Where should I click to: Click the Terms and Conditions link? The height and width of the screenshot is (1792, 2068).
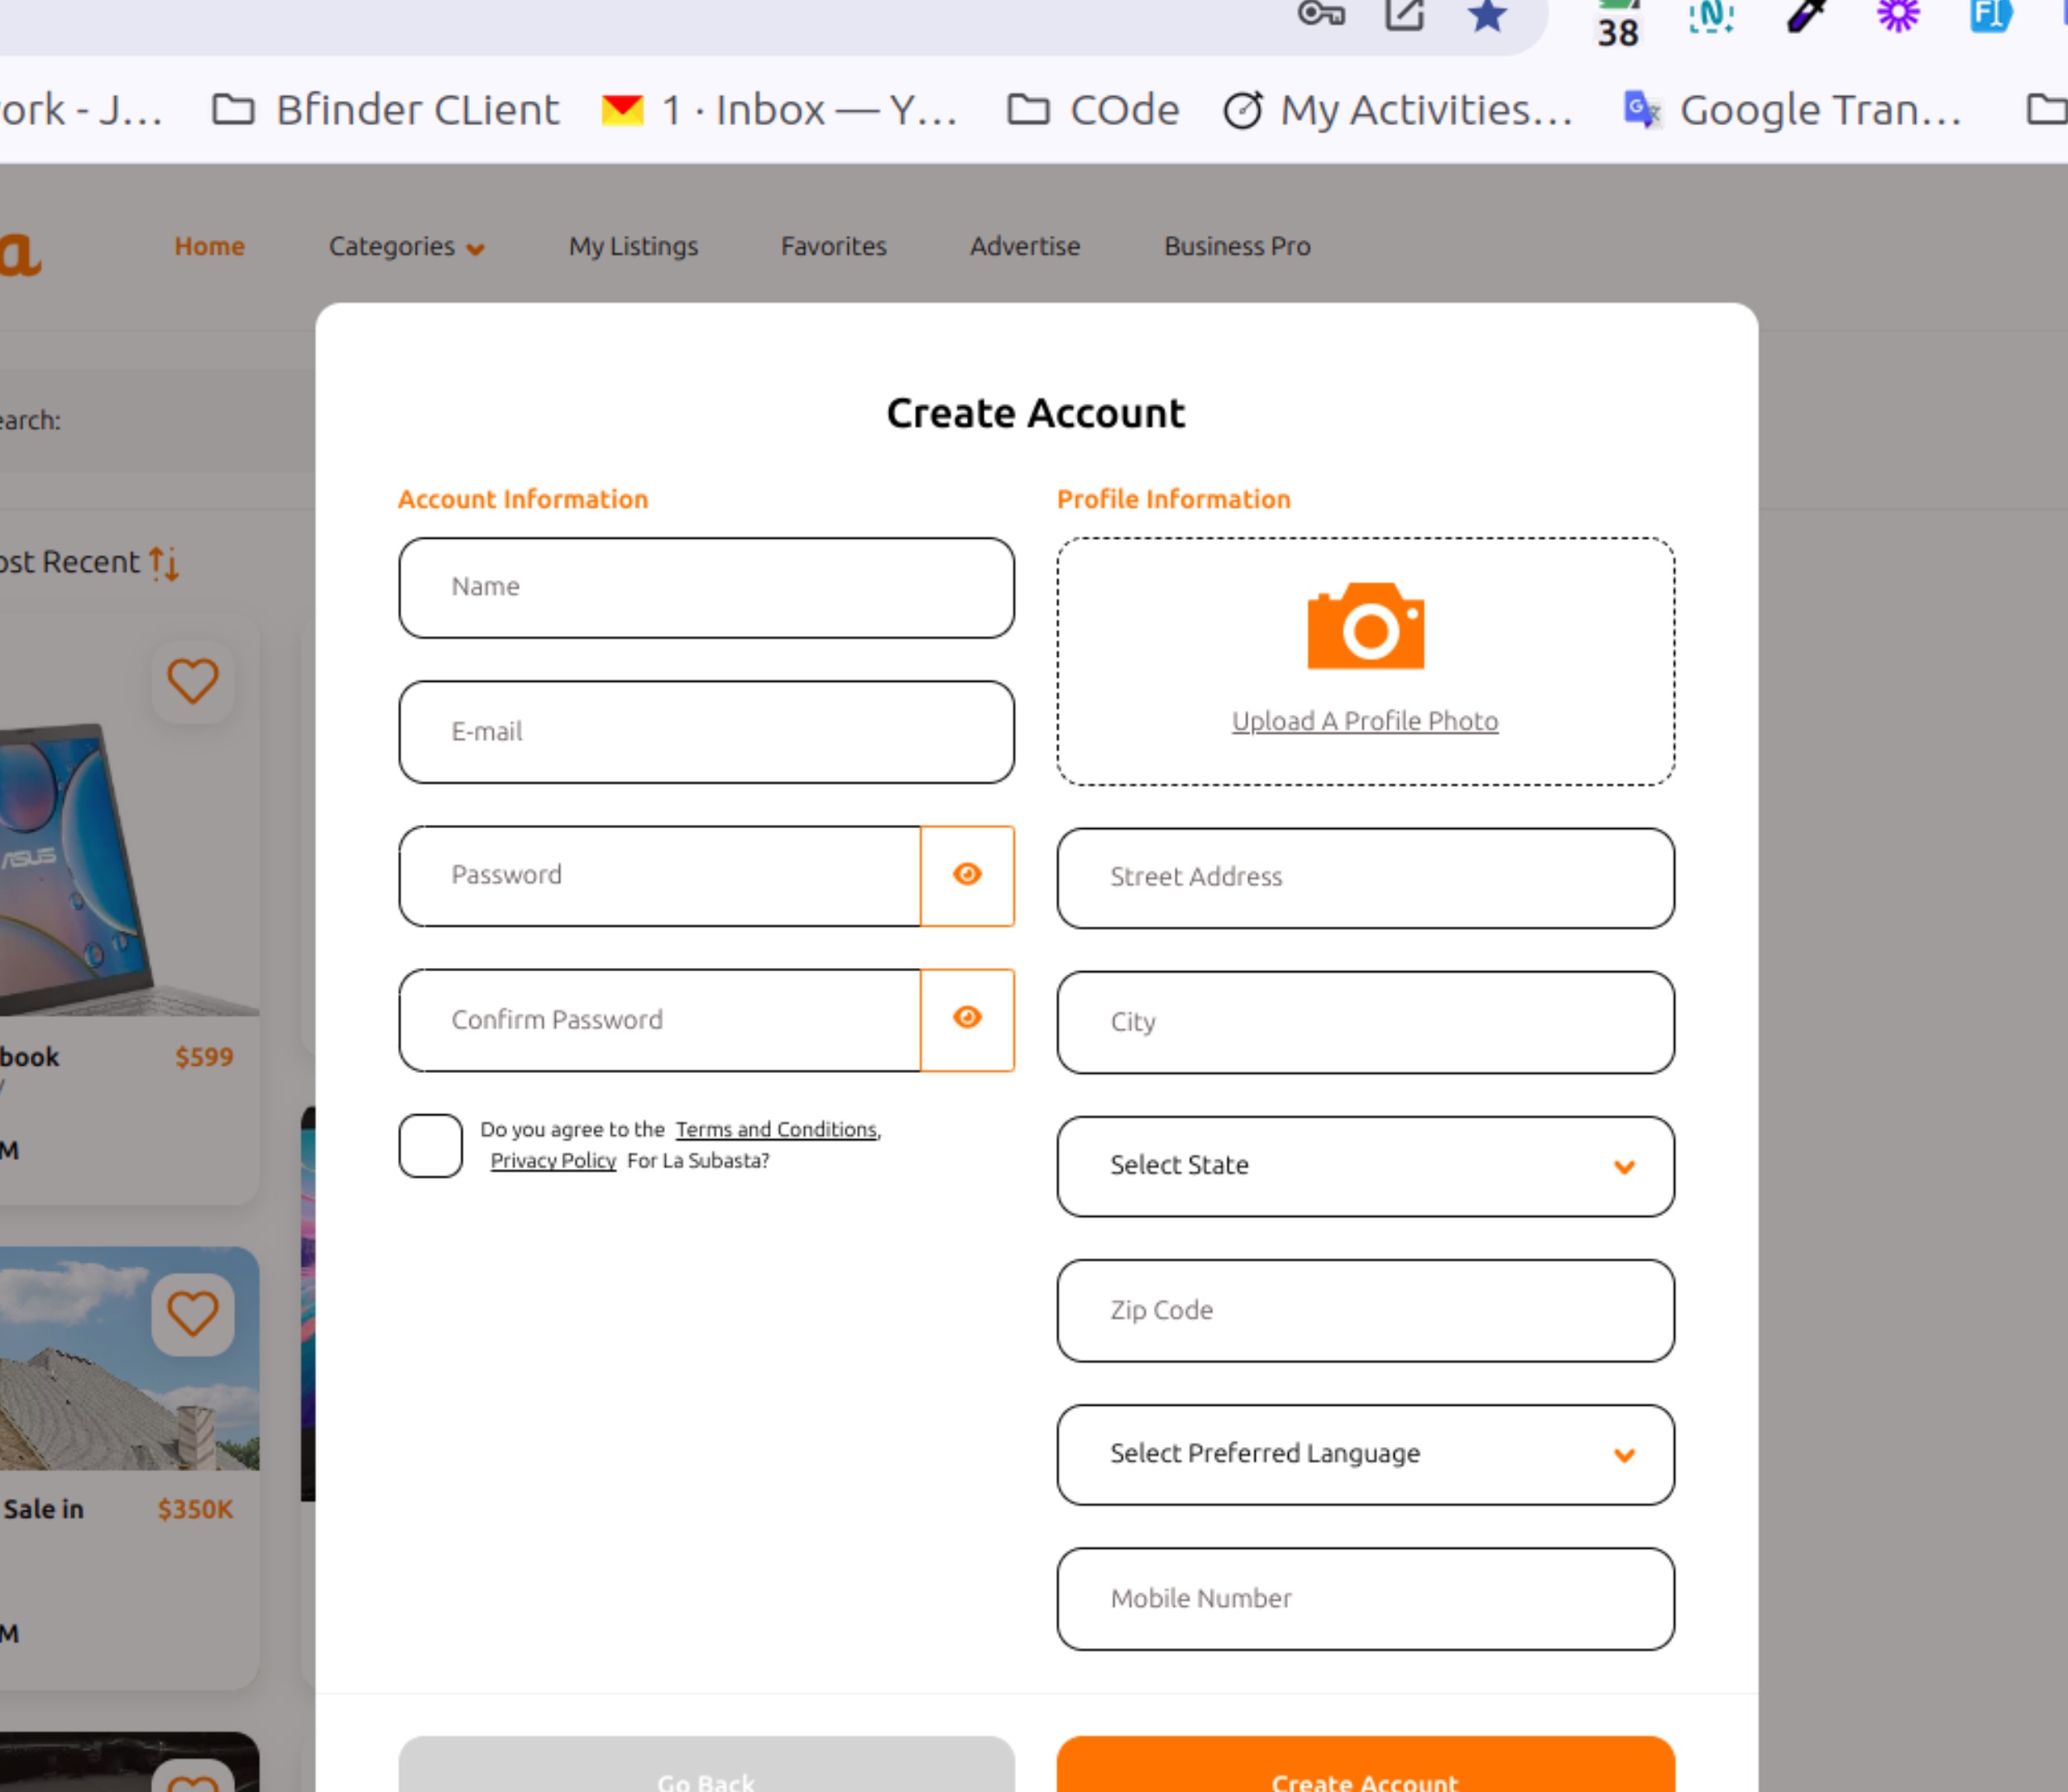pyautogui.click(x=776, y=1129)
